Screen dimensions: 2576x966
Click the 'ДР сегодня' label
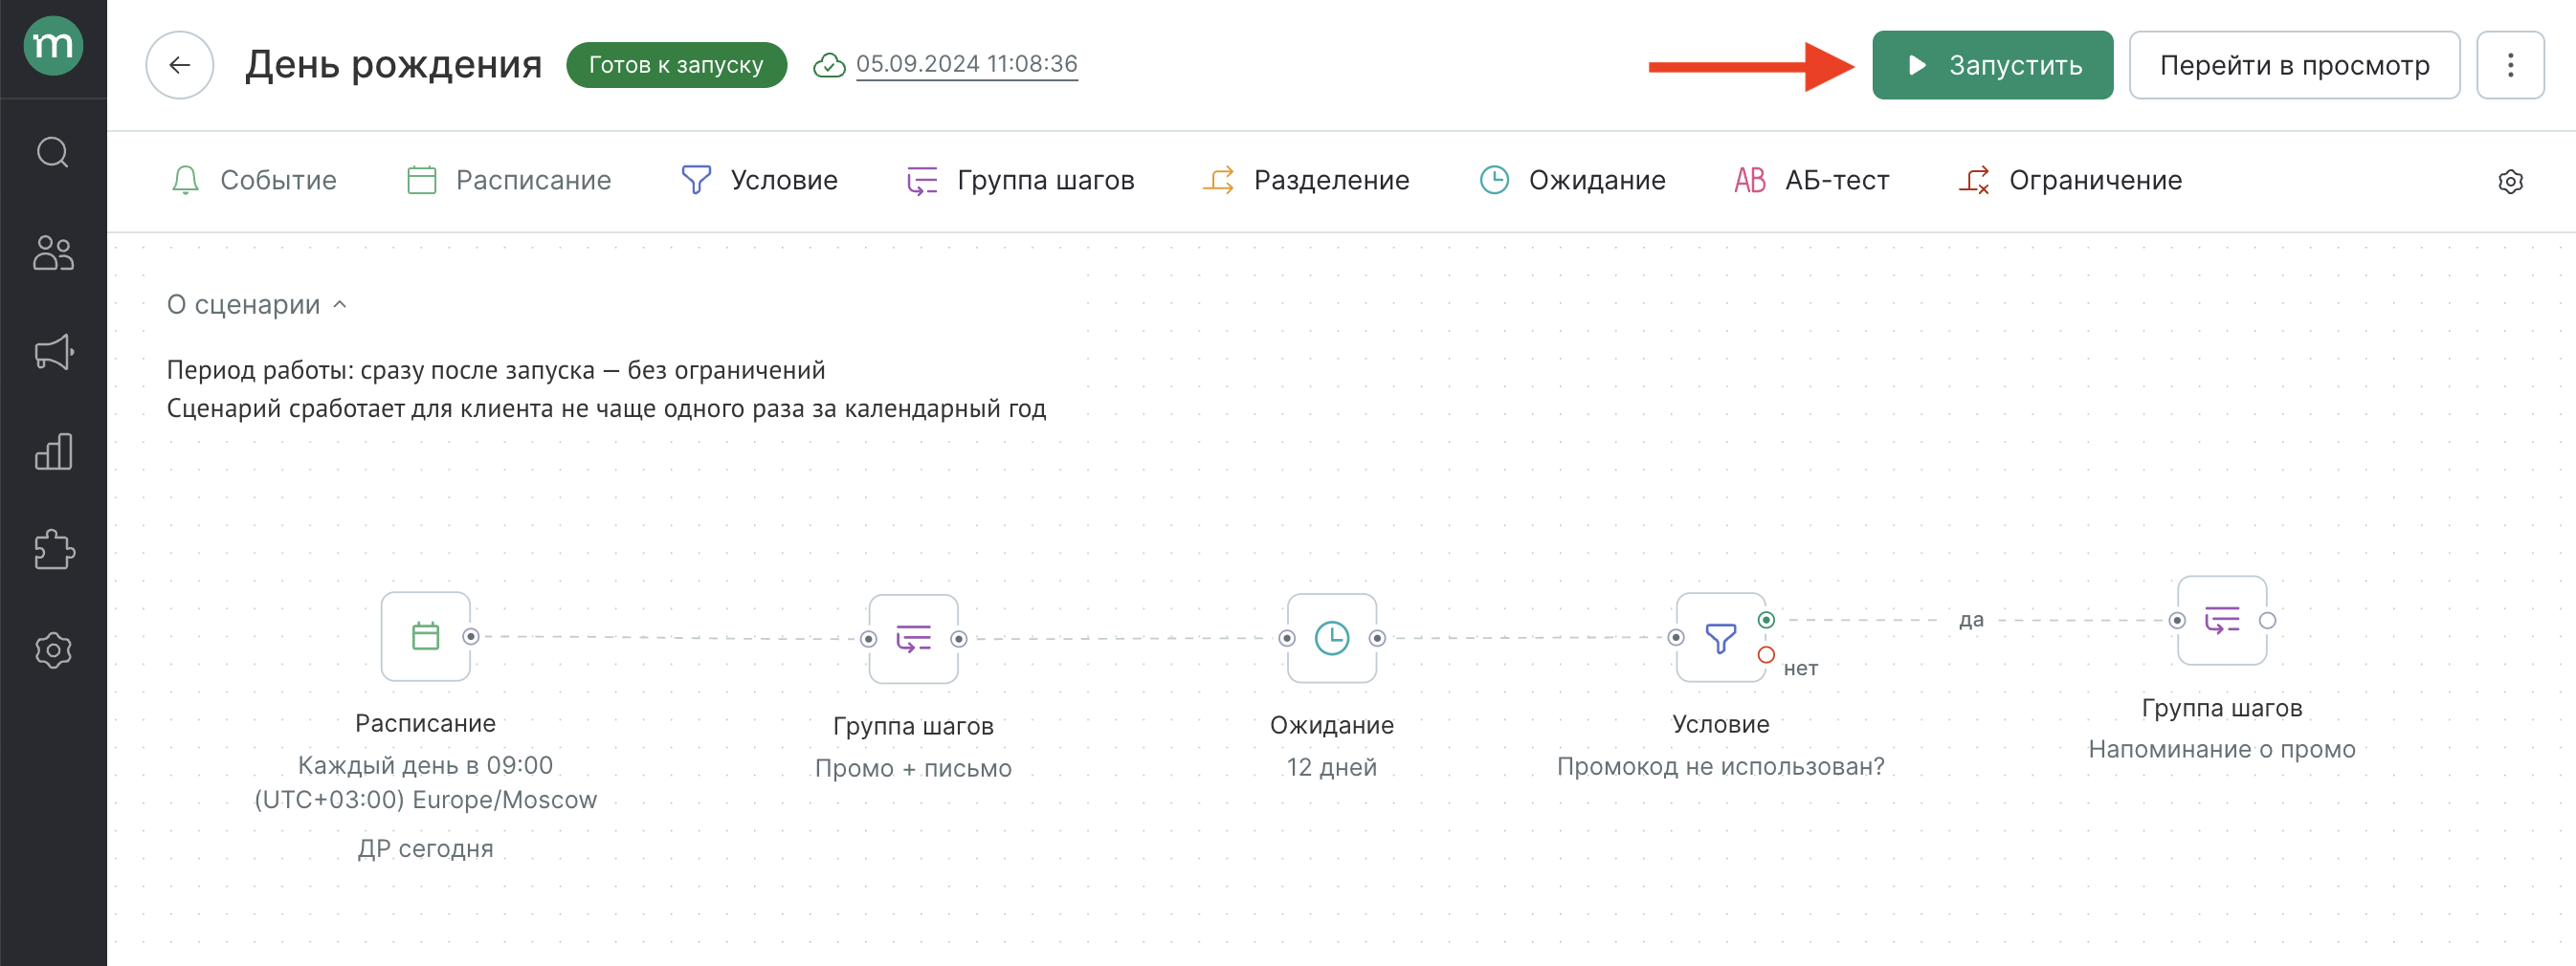pos(425,848)
